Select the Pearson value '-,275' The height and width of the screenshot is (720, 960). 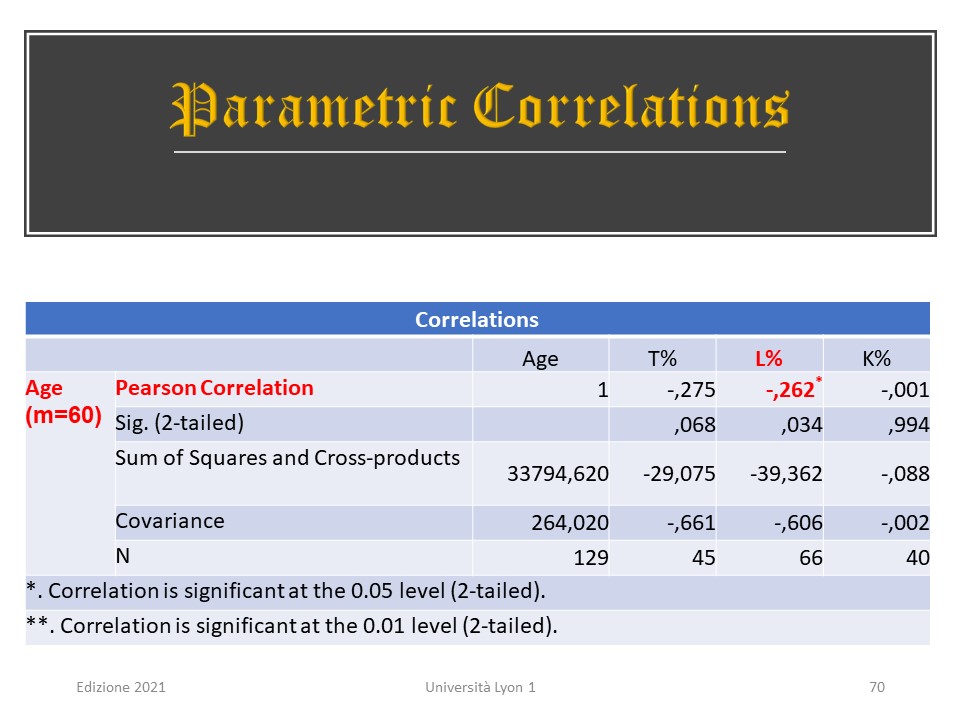(691, 390)
